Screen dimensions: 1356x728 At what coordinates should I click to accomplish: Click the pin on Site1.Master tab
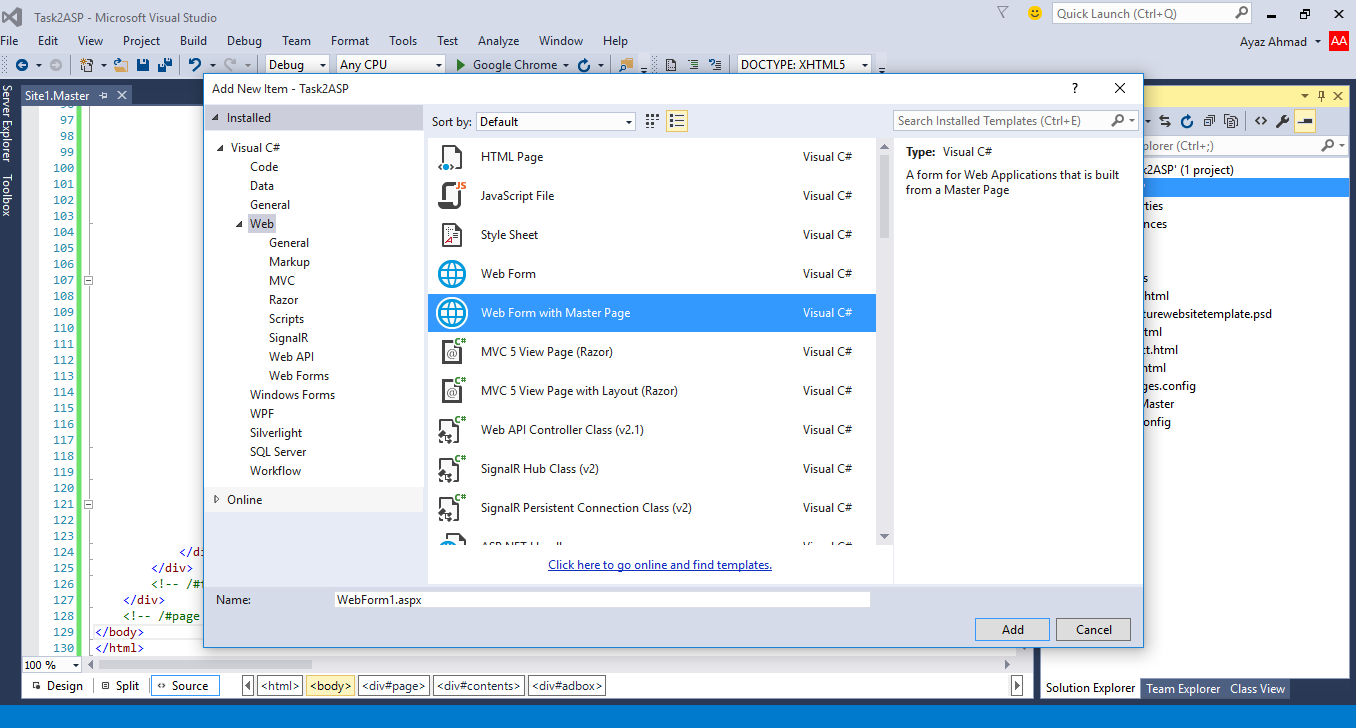(x=103, y=95)
